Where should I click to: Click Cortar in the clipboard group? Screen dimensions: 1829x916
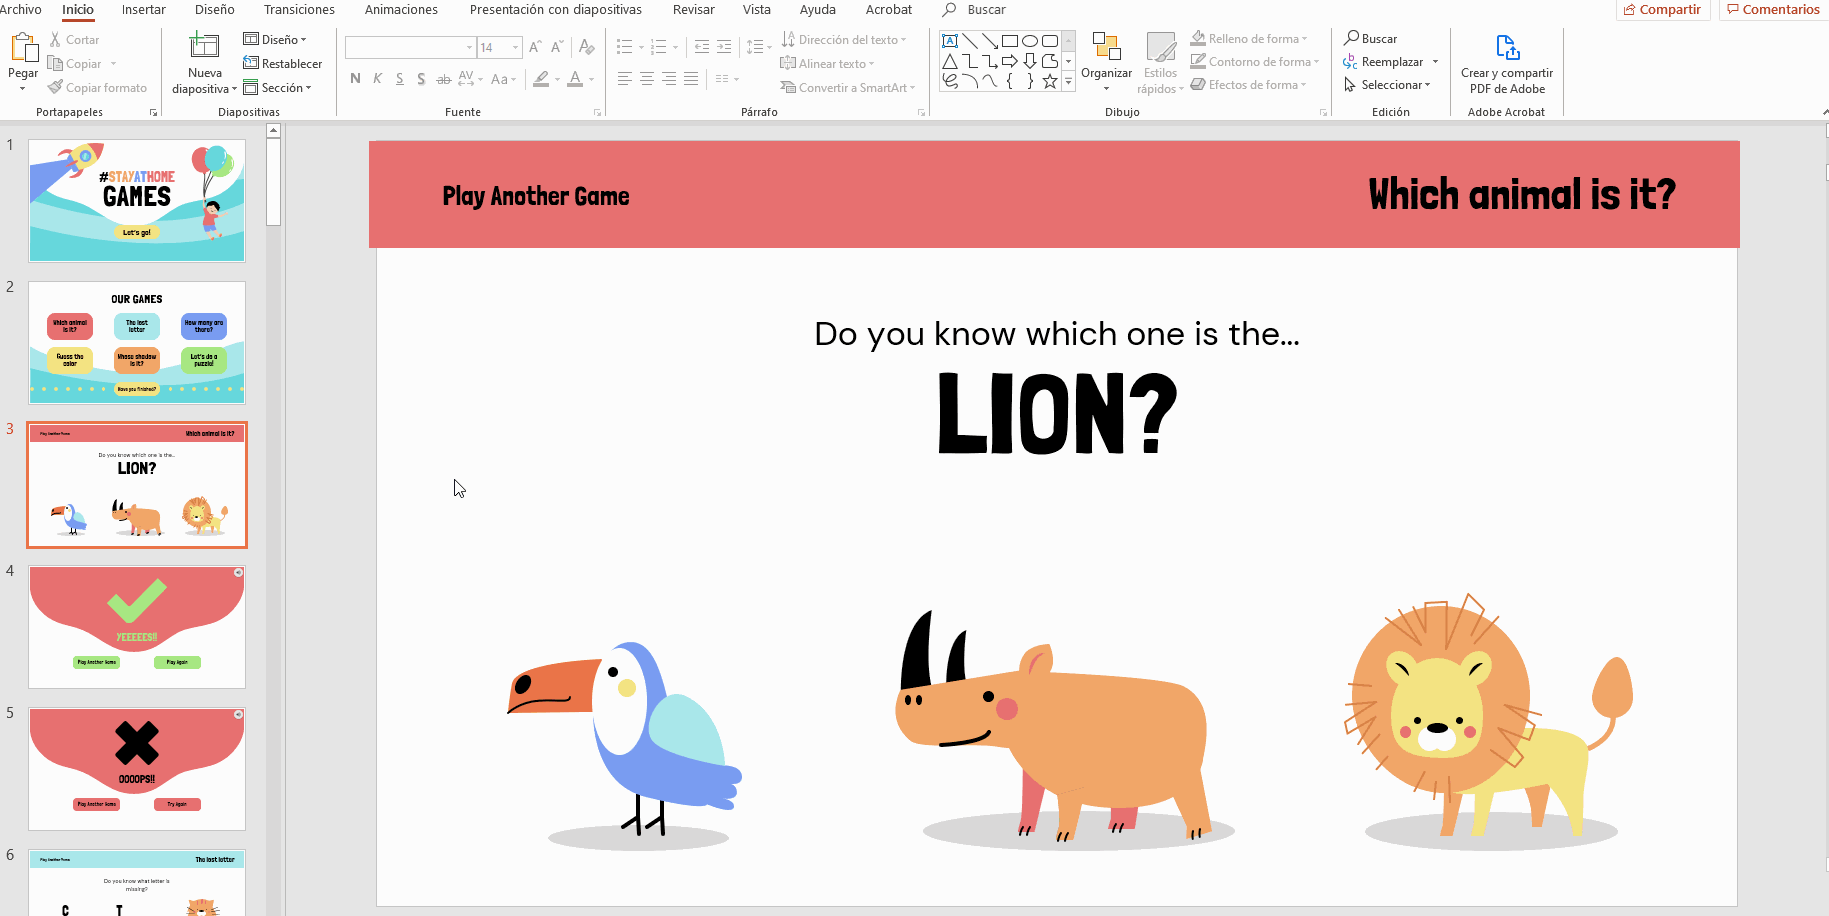click(74, 40)
